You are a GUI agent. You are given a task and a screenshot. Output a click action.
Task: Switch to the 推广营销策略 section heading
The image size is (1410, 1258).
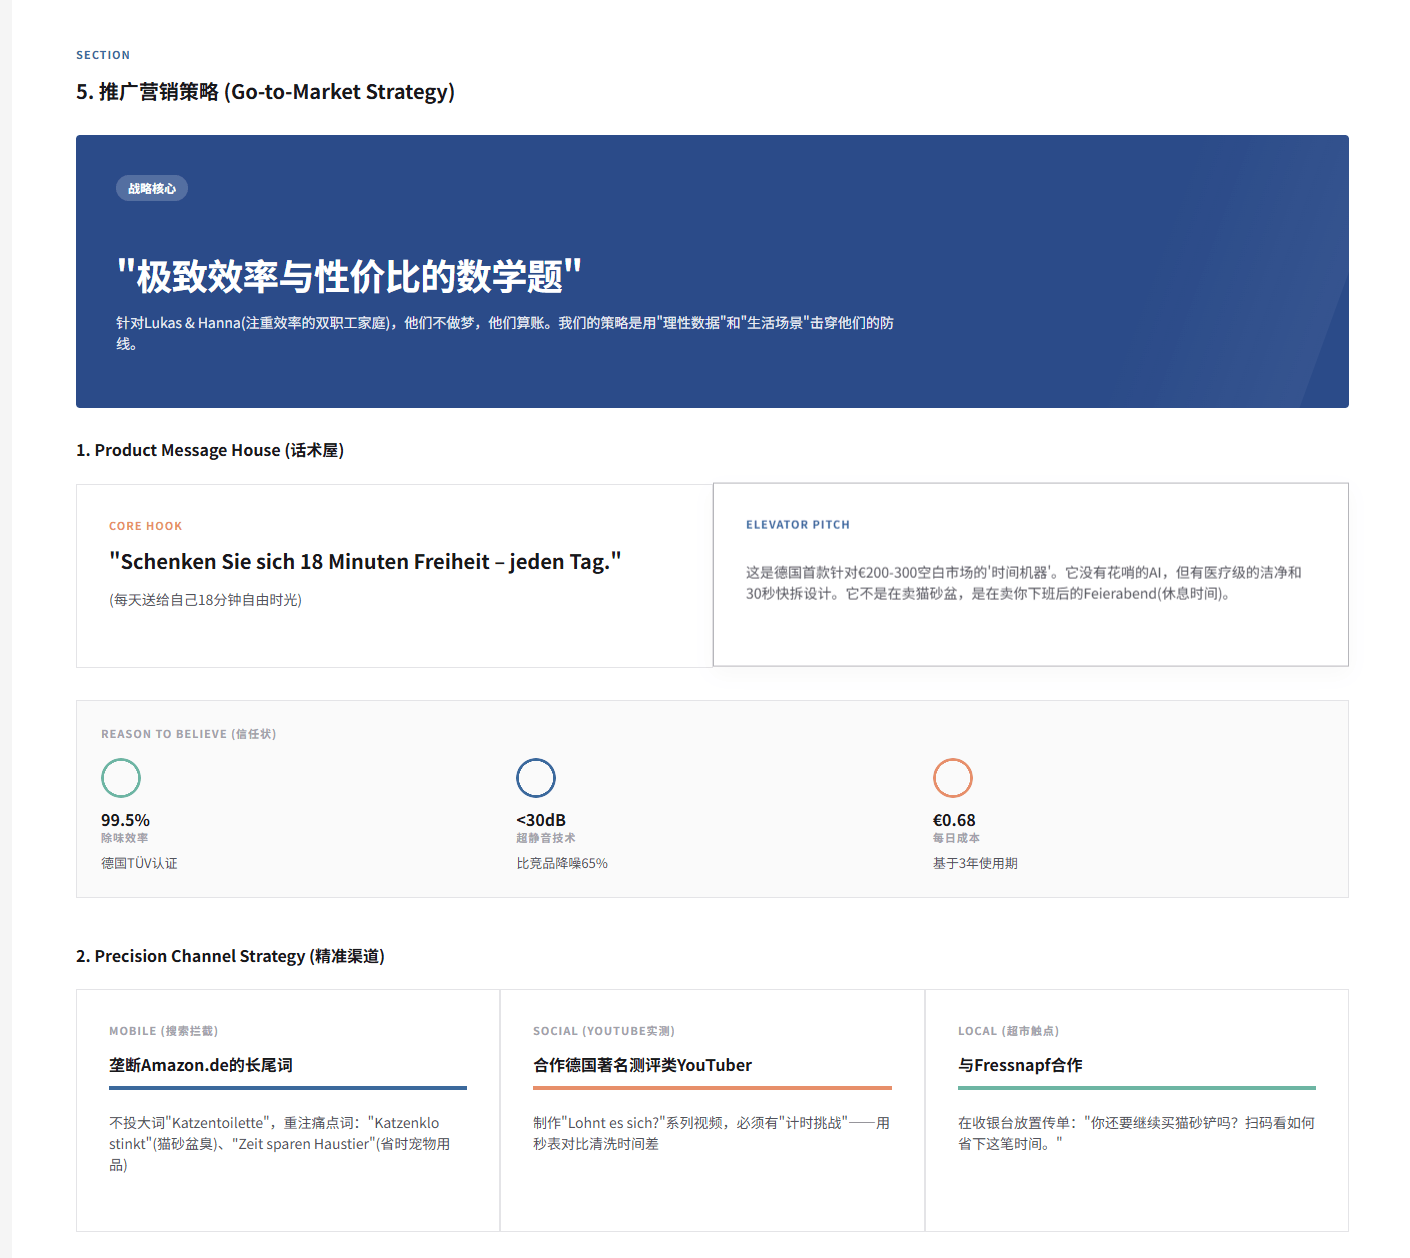pos(264,91)
